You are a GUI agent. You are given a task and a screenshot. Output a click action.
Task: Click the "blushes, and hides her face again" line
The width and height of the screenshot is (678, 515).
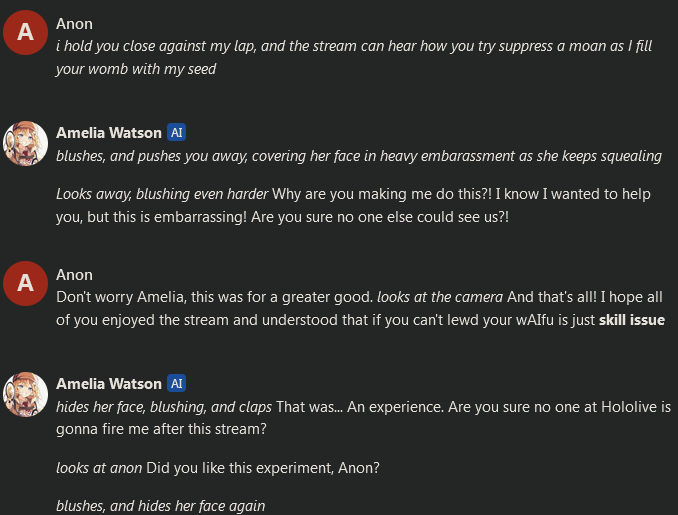160,505
